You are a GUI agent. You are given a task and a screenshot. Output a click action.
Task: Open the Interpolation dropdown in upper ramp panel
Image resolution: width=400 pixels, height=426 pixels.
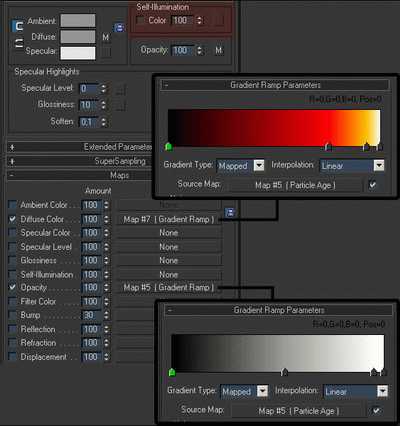coord(379,165)
